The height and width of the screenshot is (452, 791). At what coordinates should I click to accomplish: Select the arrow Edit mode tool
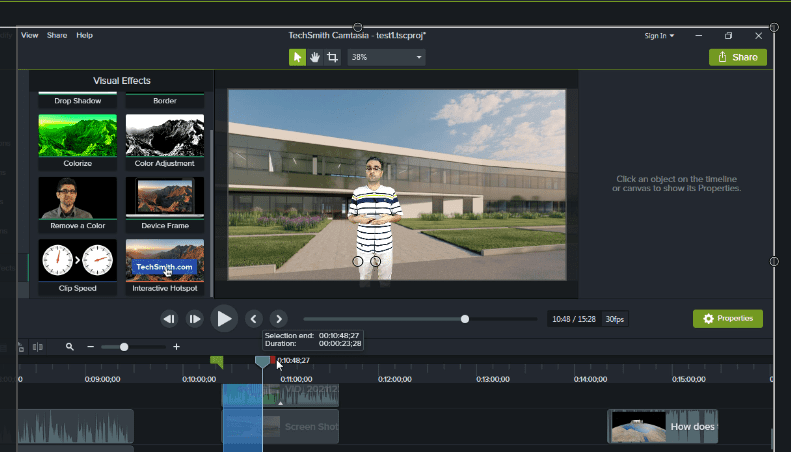297,57
